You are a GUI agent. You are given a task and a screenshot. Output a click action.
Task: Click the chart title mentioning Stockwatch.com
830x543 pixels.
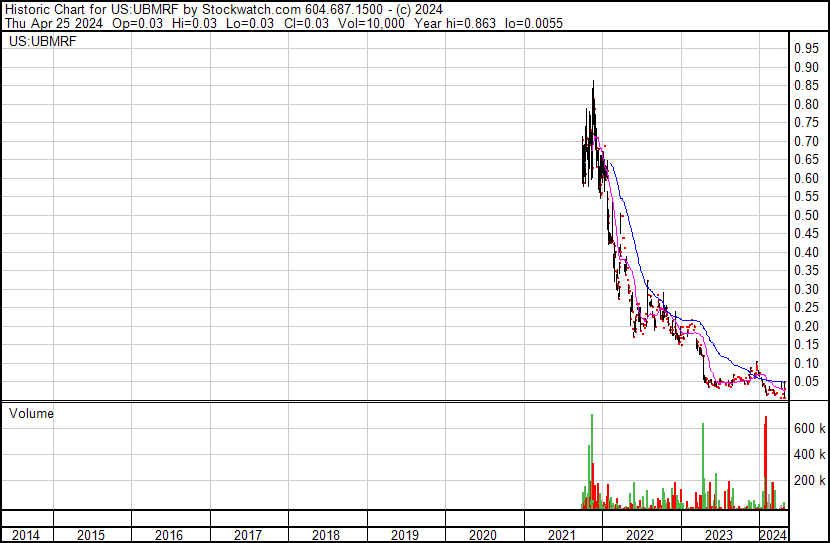pos(223,9)
